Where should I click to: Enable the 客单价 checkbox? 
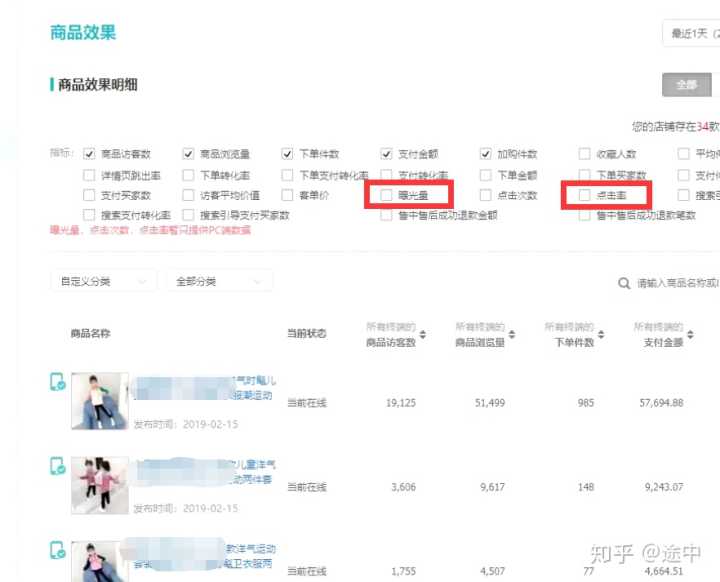(287, 195)
